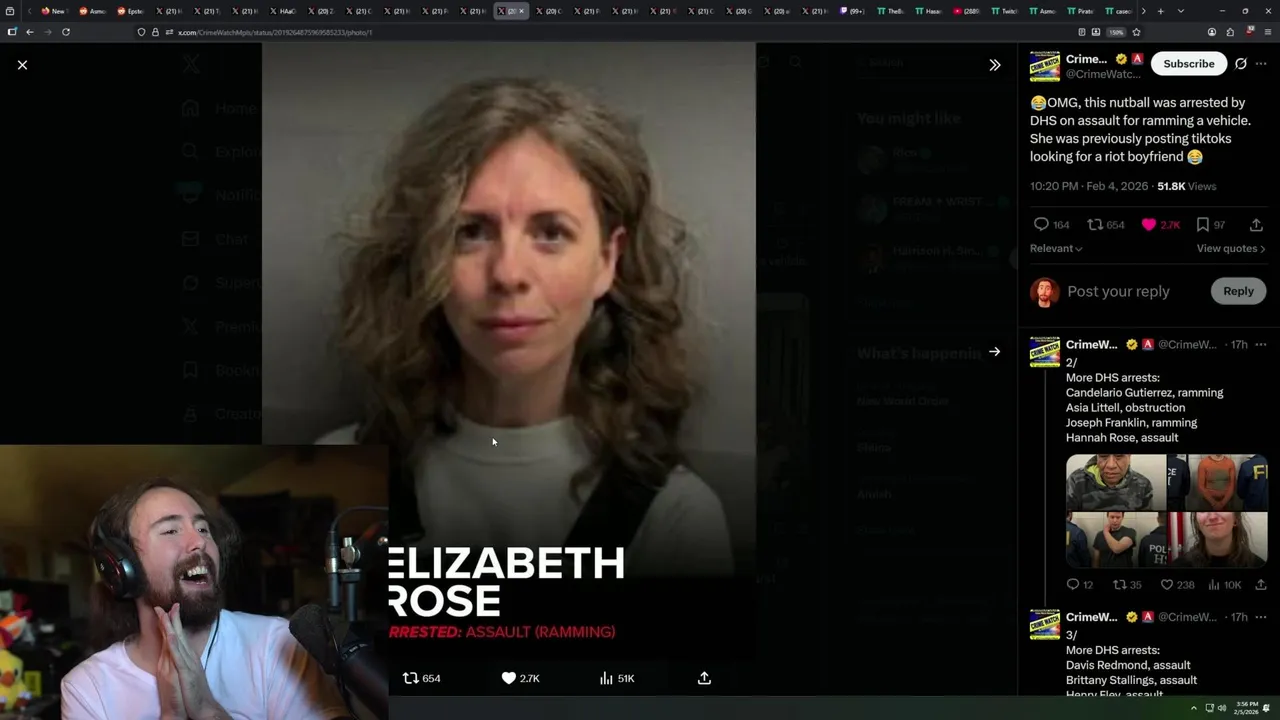Switch to the first 'New' tab
The height and width of the screenshot is (720, 1280).
(53, 11)
